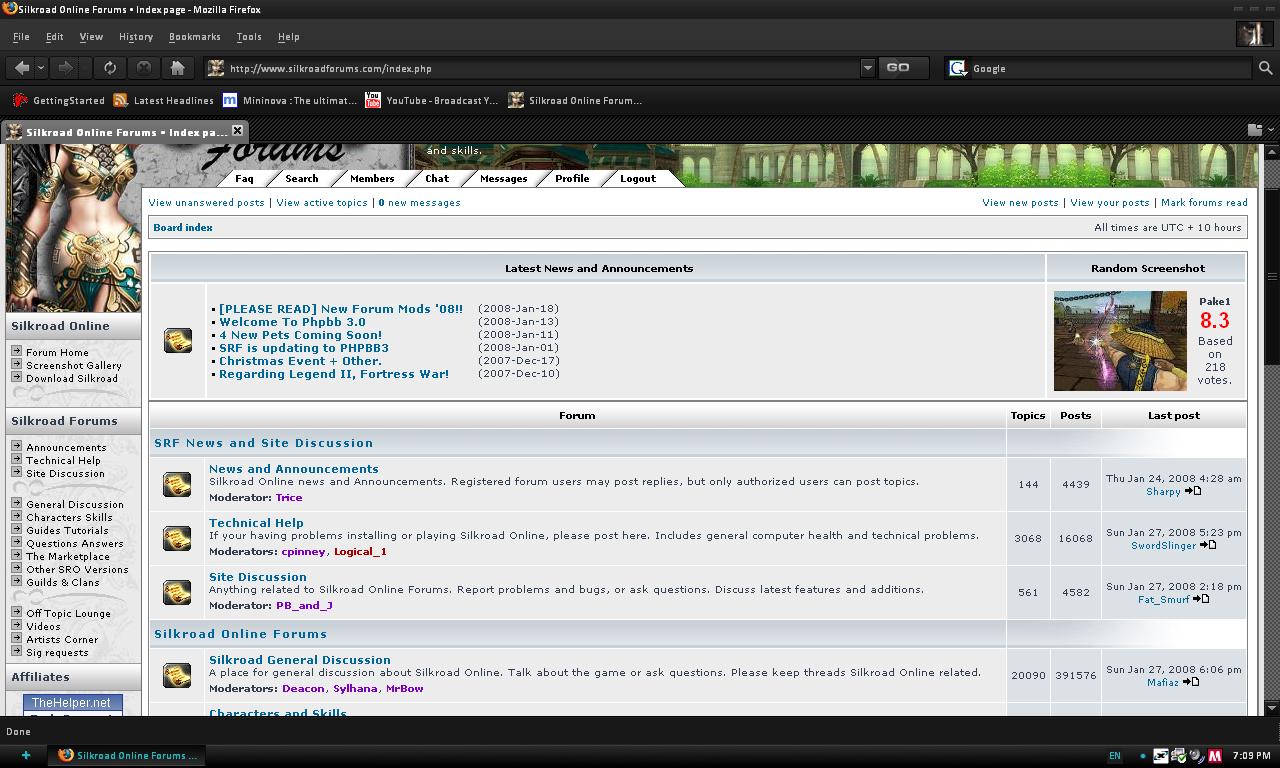
Task: Click the Latest Headlines RSS feed bookmark
Action: point(121,100)
